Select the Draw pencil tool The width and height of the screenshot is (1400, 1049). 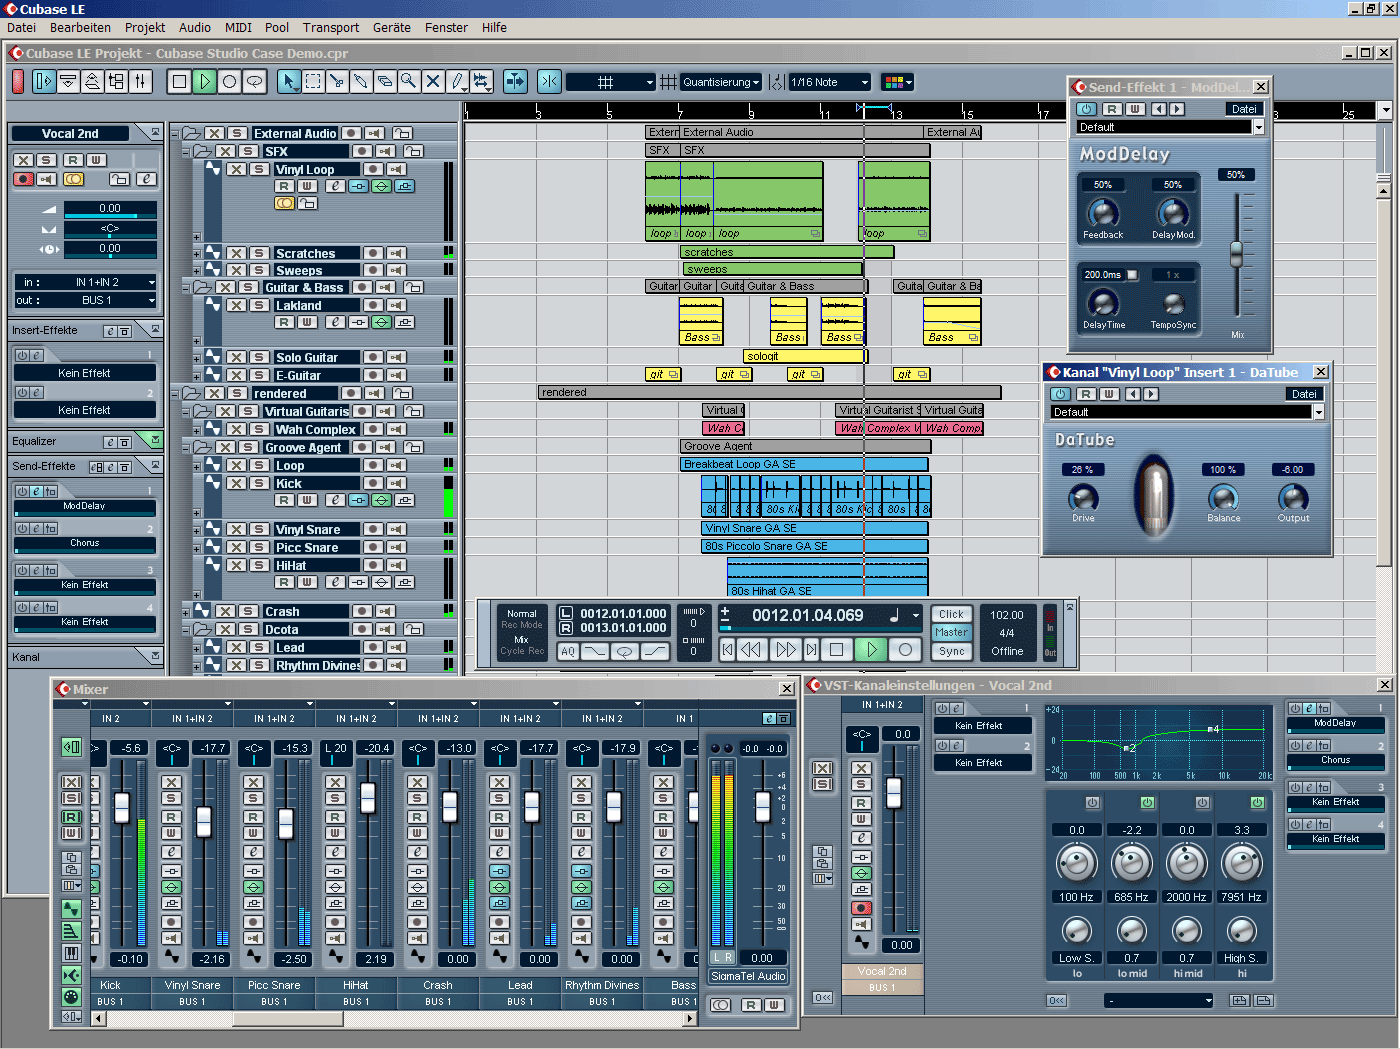tap(457, 82)
